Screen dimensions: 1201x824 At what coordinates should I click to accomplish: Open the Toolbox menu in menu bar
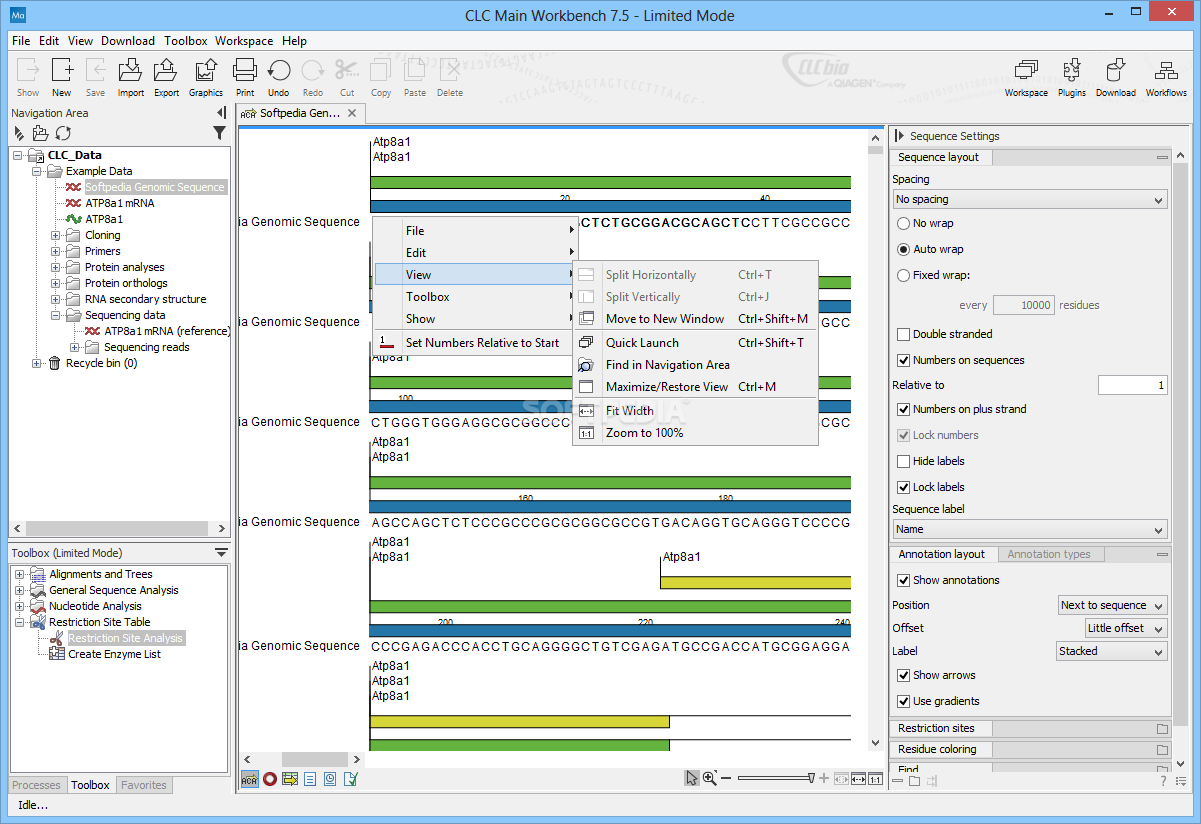[x=186, y=41]
